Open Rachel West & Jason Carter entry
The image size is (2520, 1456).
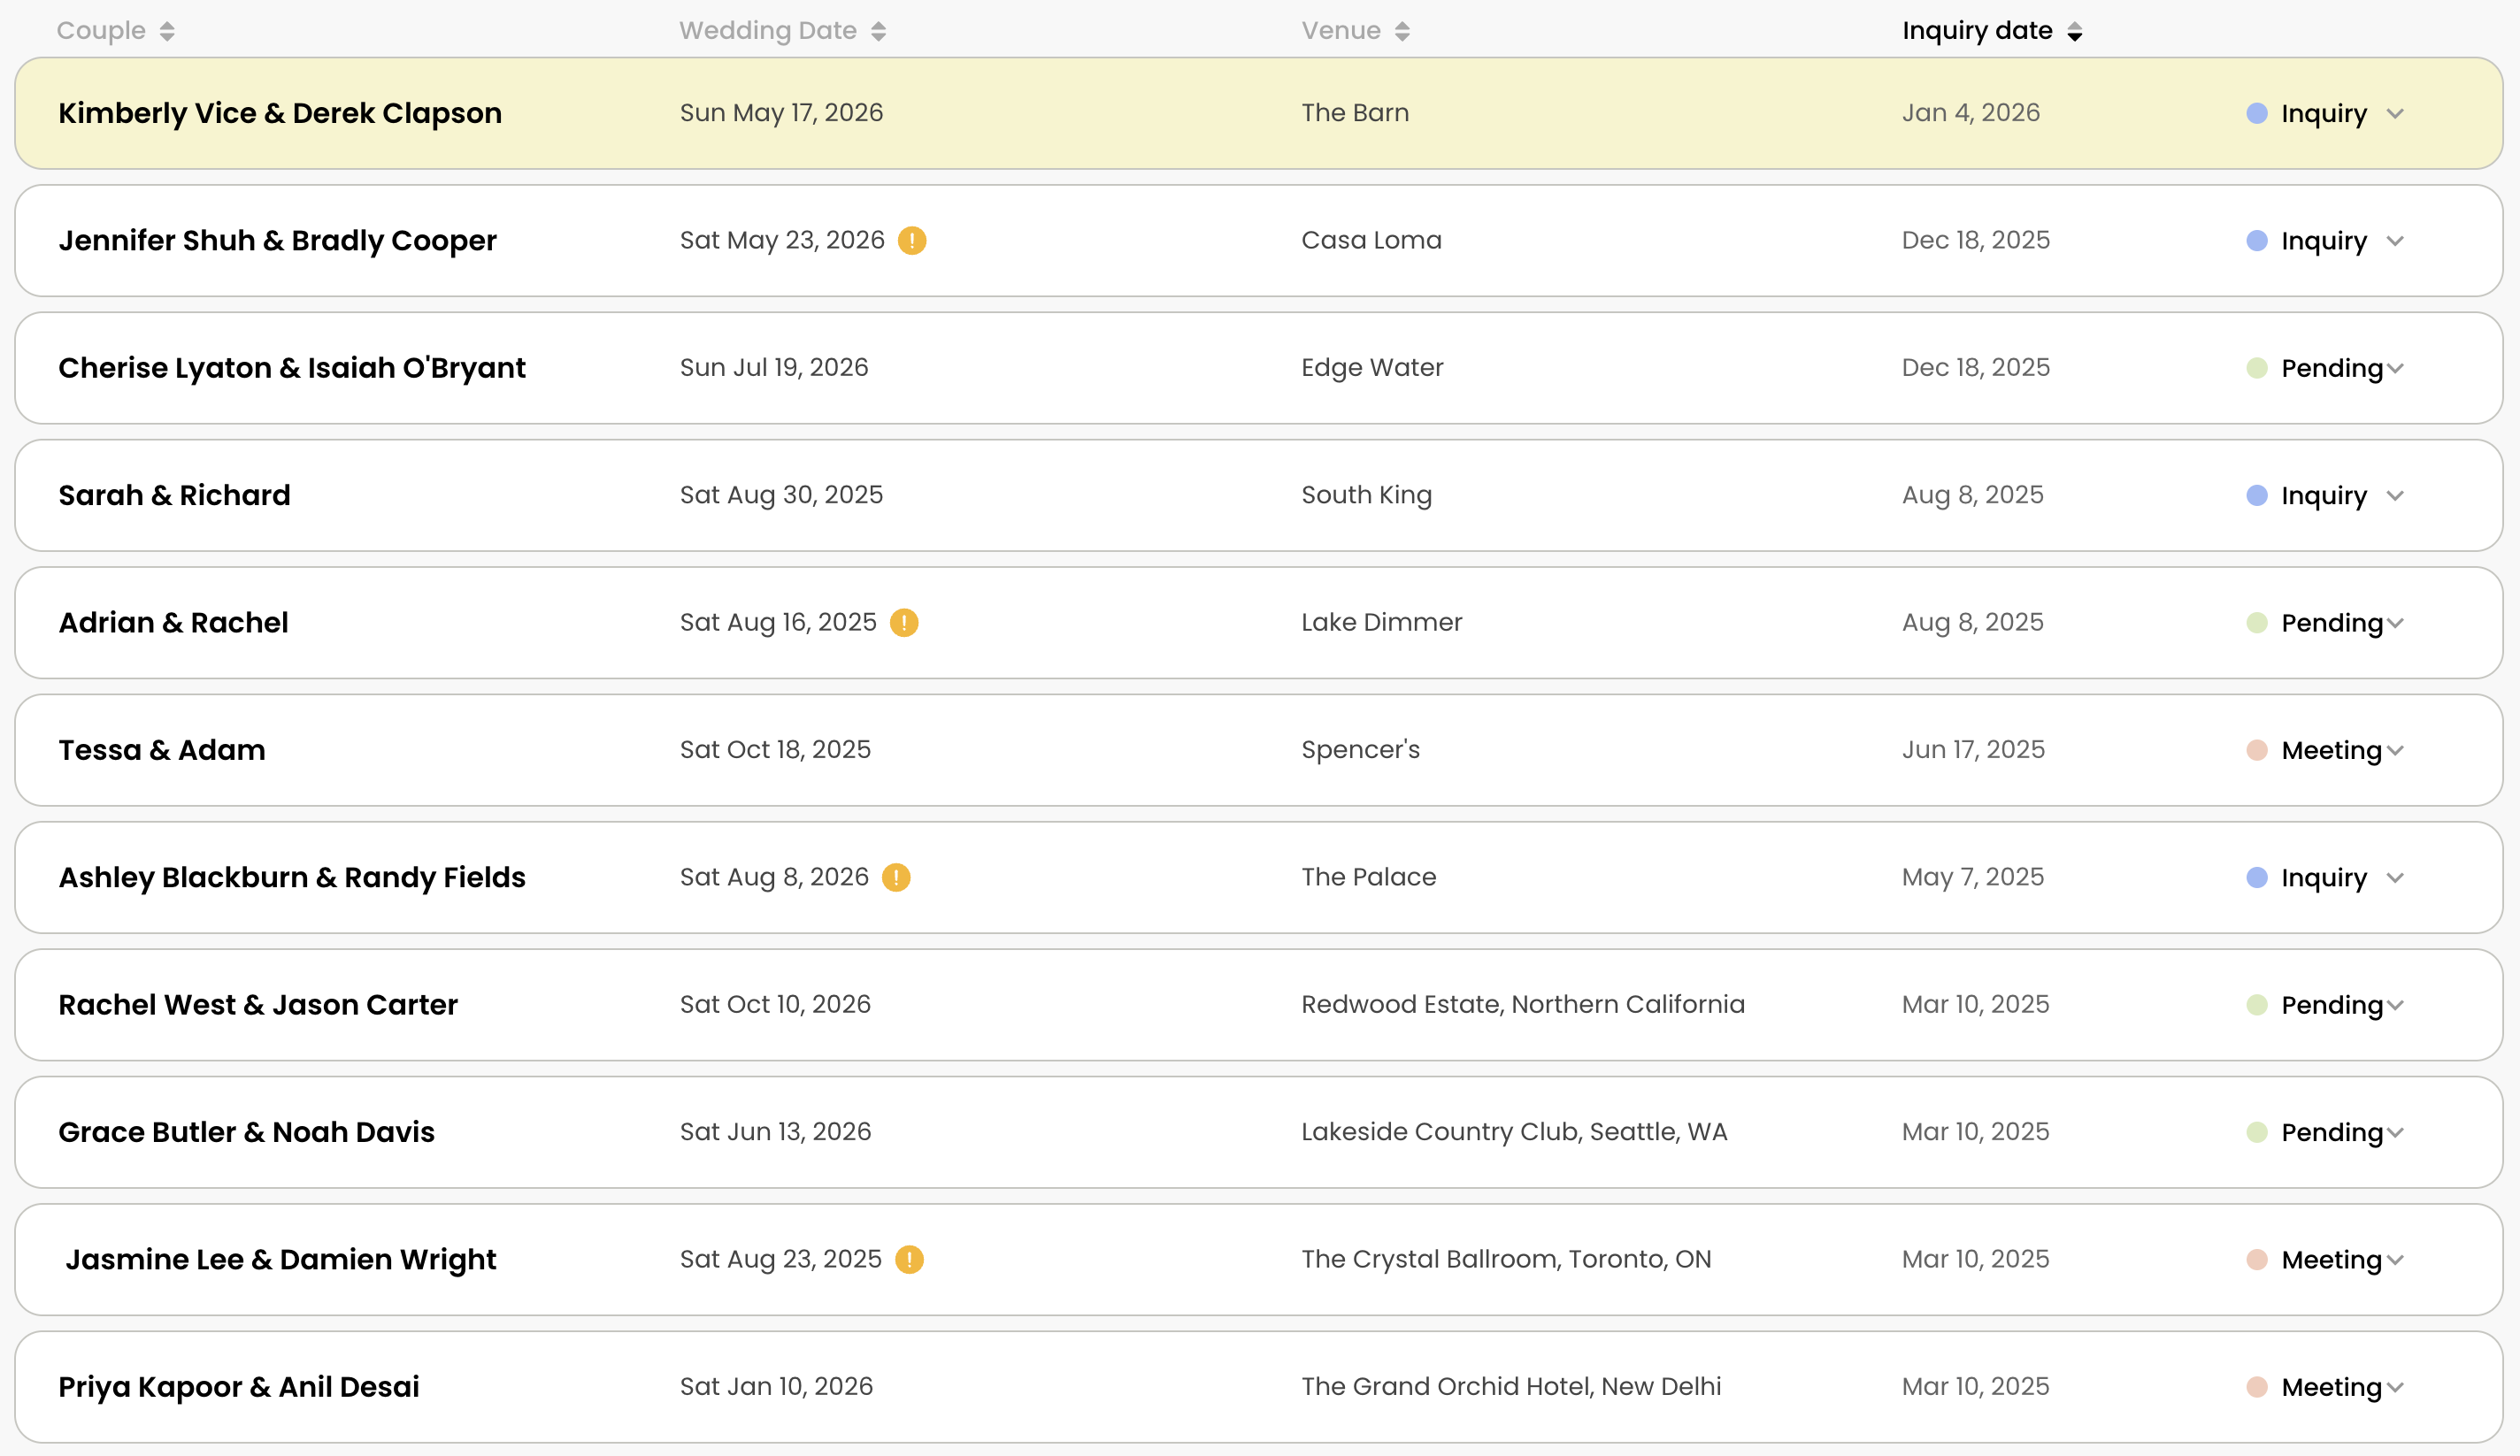(258, 1005)
